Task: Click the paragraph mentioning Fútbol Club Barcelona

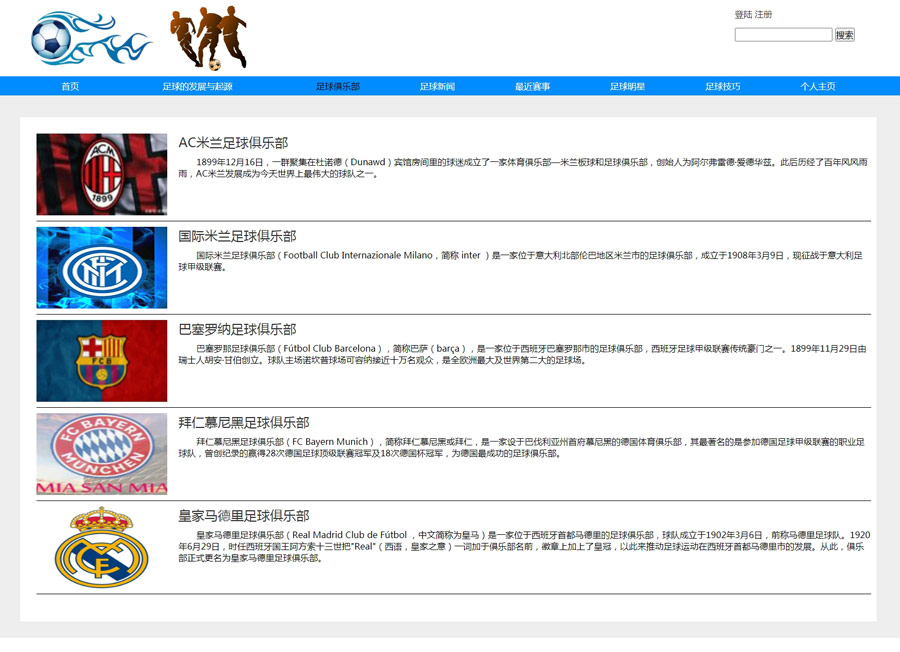Action: [522, 354]
